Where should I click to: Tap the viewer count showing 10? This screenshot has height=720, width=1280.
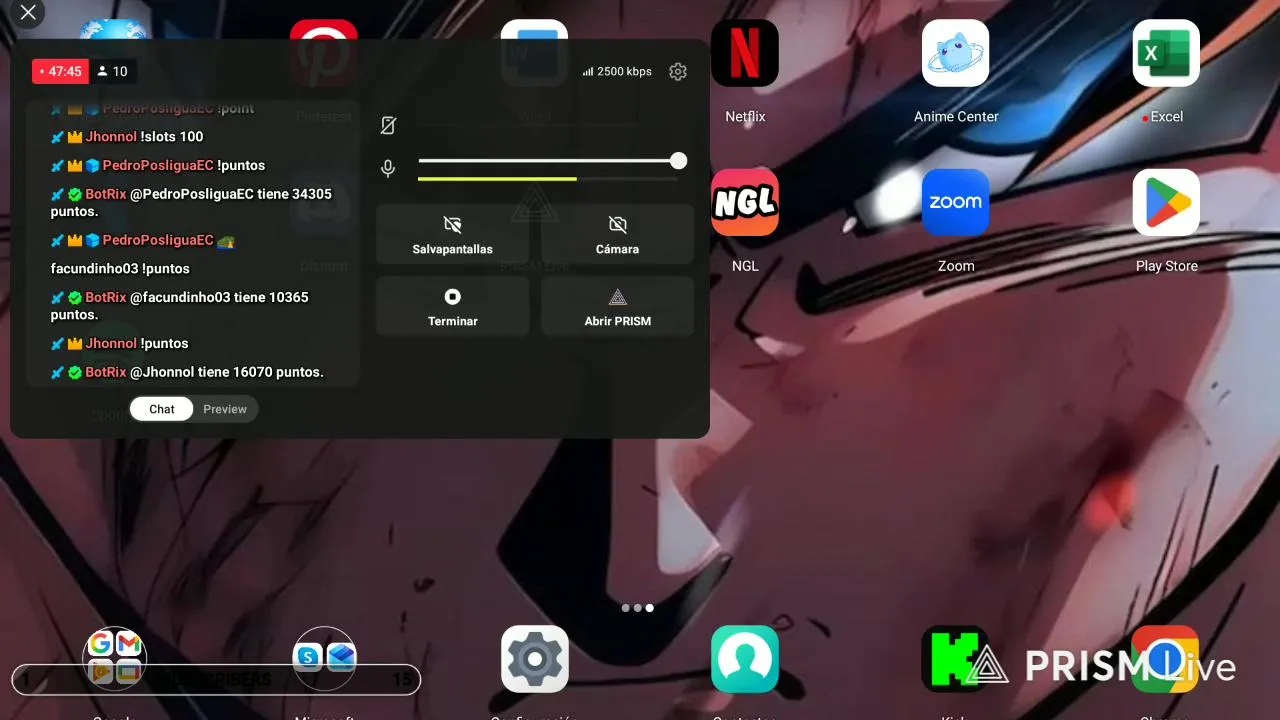[x=112, y=71]
